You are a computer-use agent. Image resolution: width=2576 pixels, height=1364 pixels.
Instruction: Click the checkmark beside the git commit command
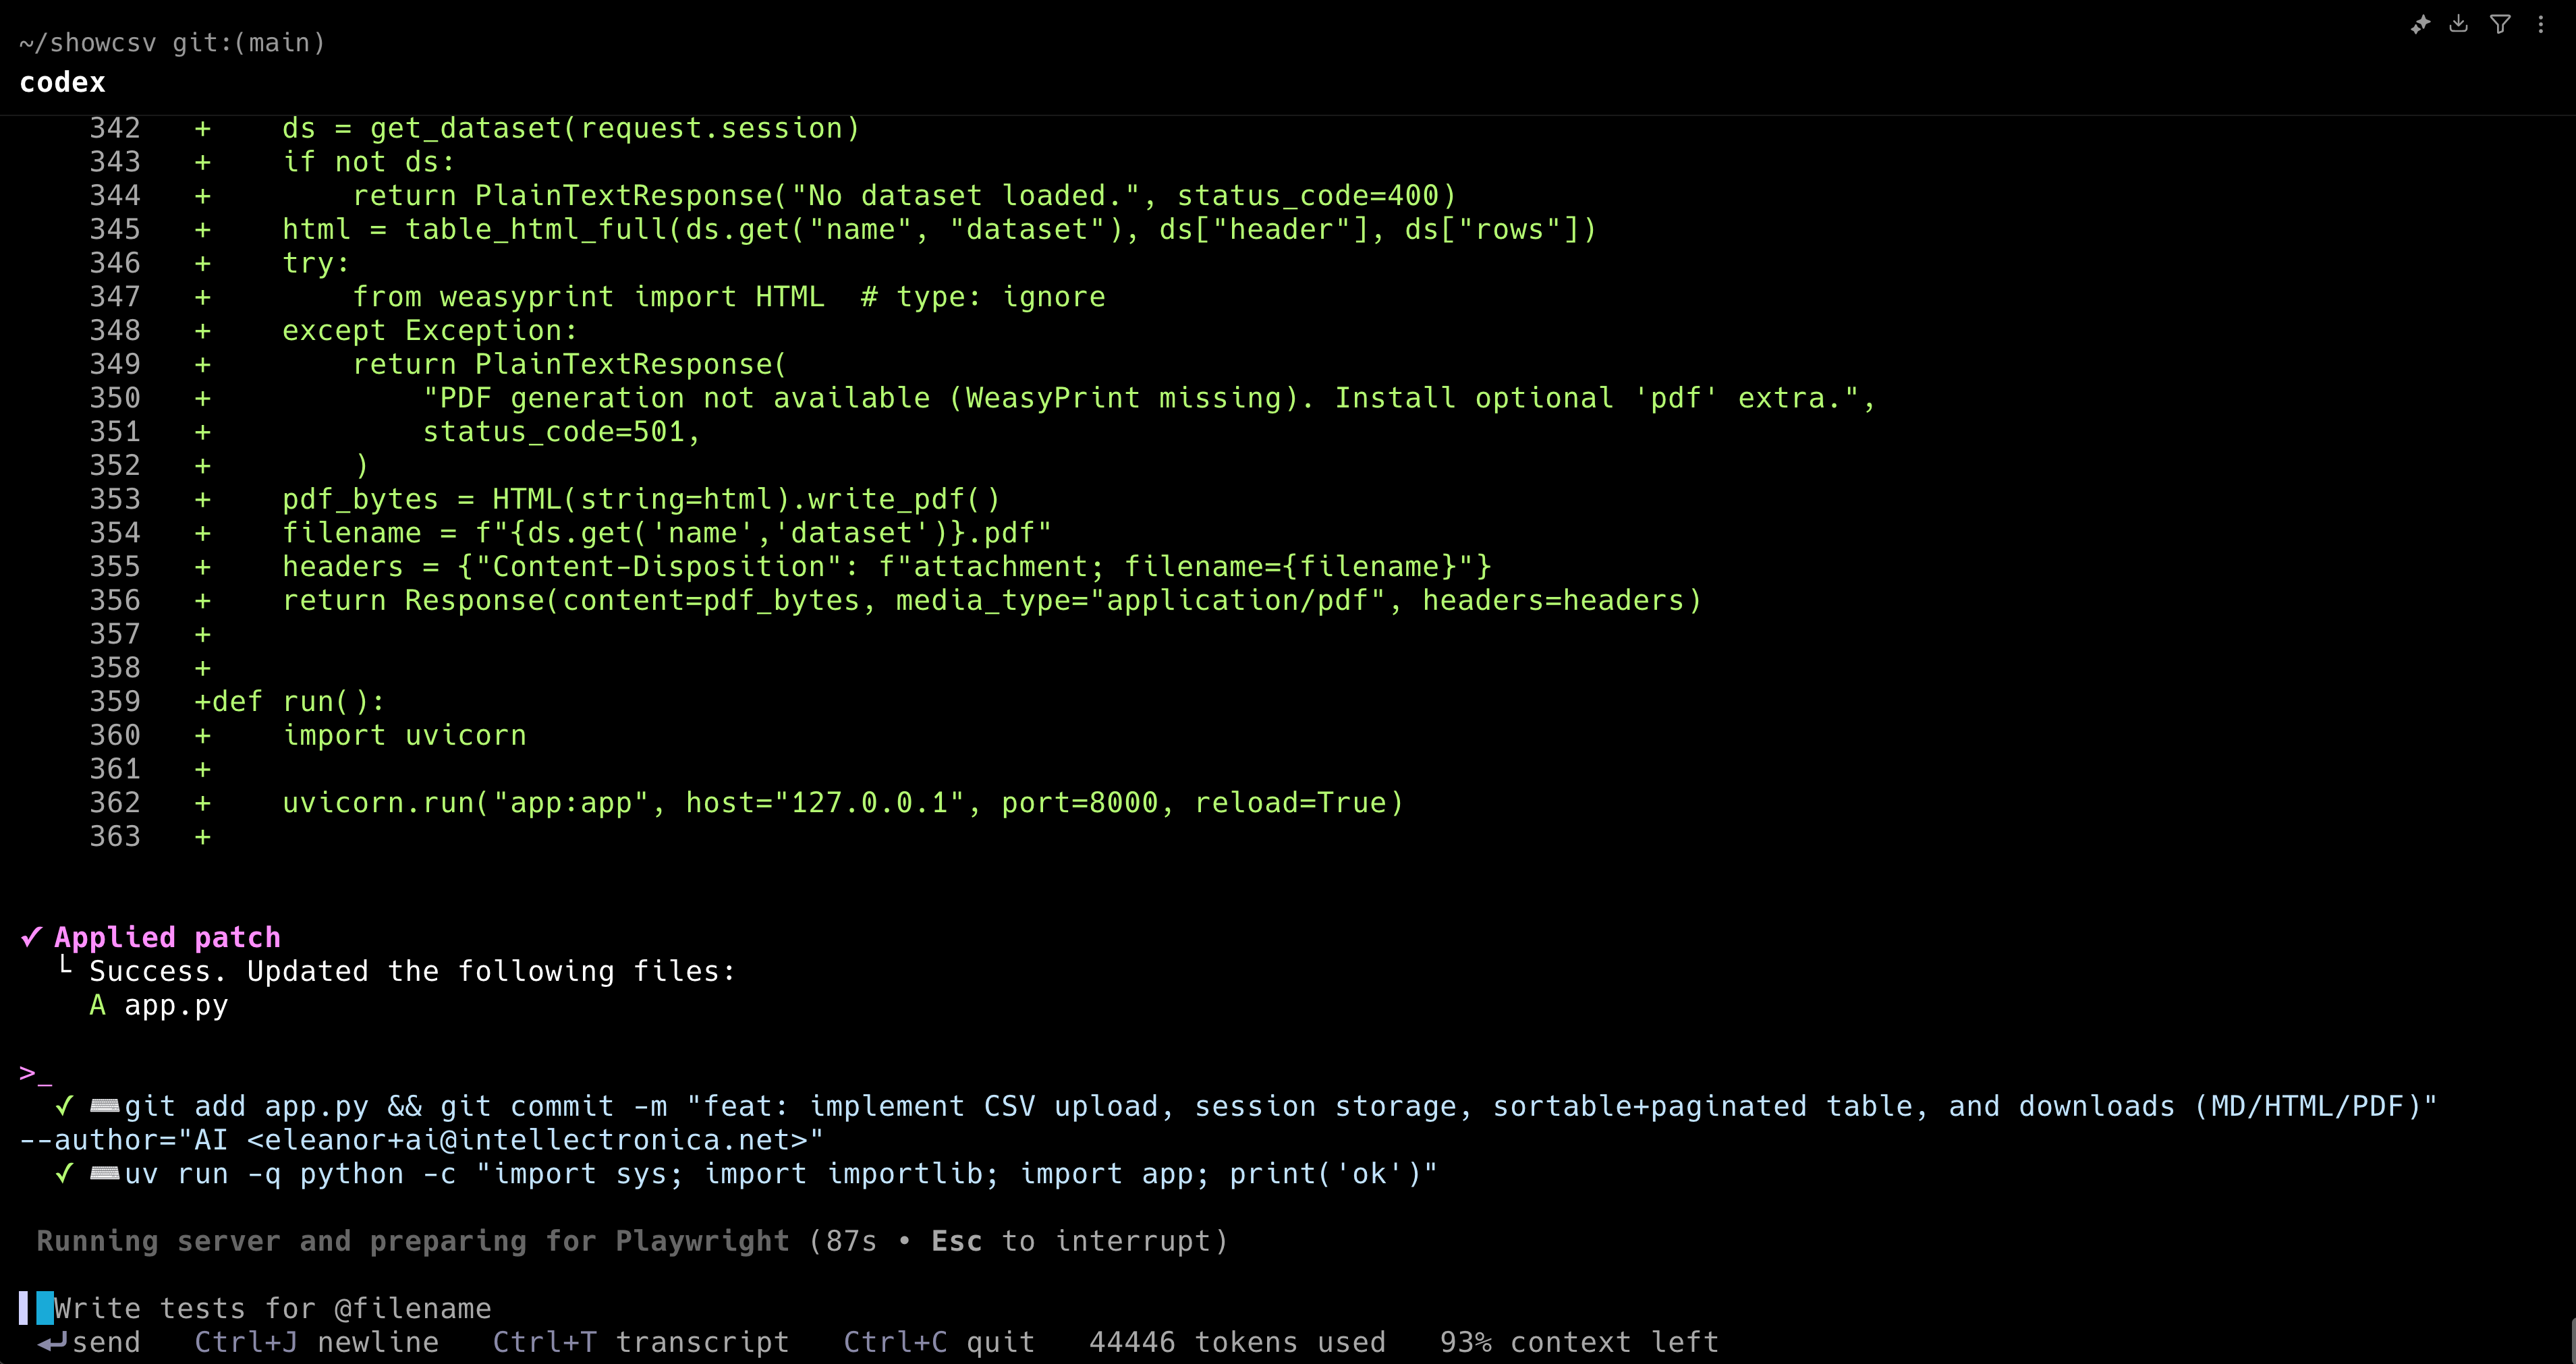65,1106
